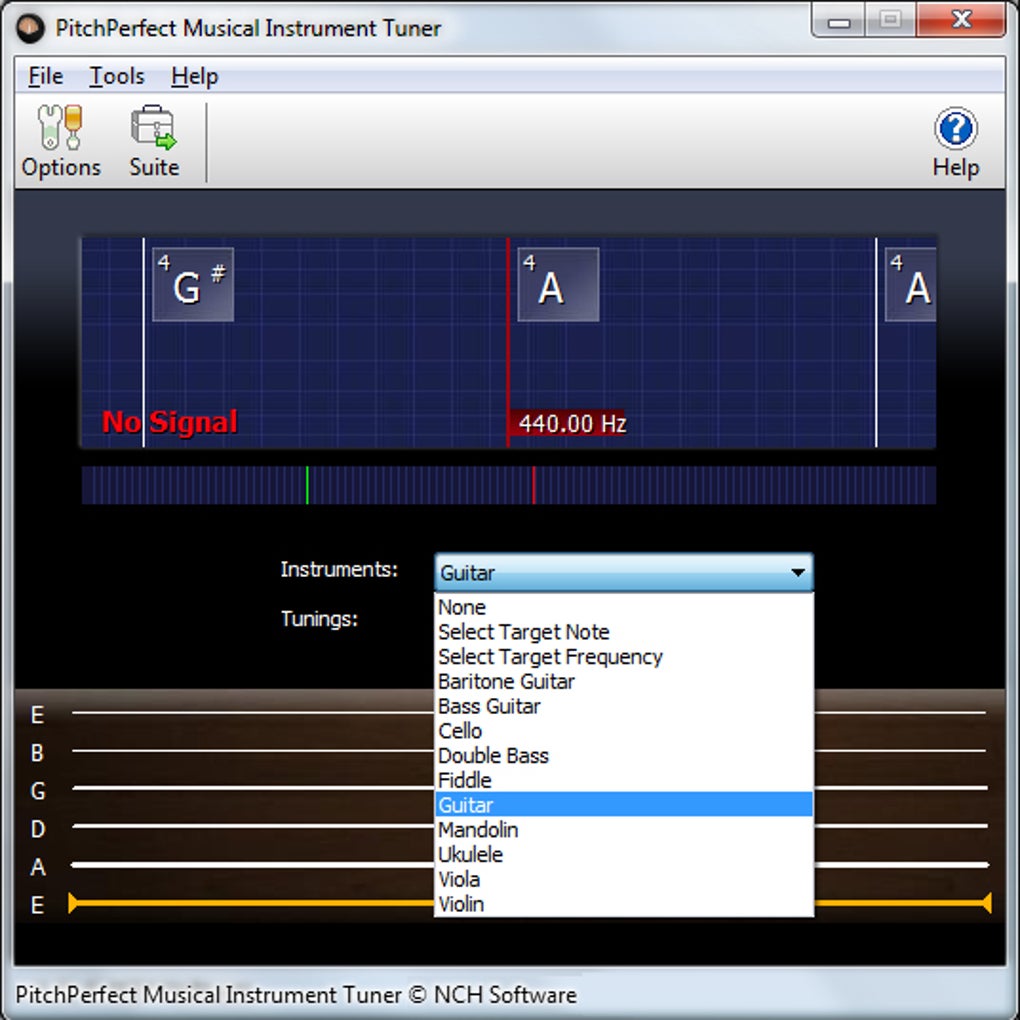Click the 440.00 Hz frequency label
This screenshot has height=1020, width=1020.
click(x=572, y=423)
